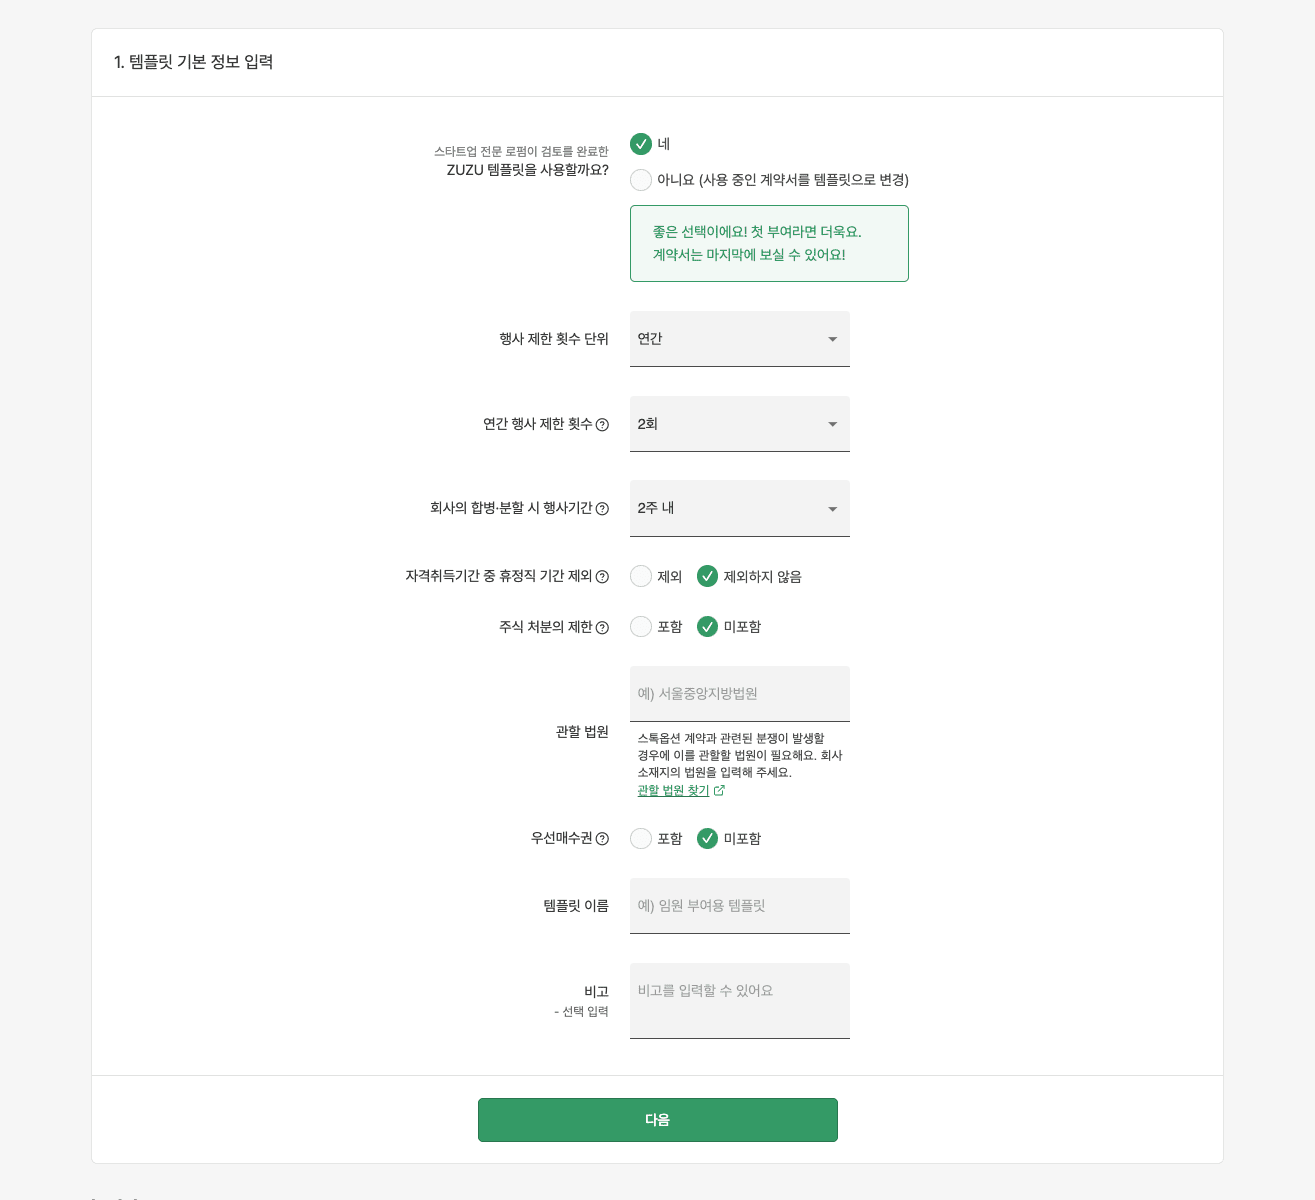The height and width of the screenshot is (1200, 1315).
Task: Enable 포함 for 주식 처분의 제한
Action: [641, 627]
